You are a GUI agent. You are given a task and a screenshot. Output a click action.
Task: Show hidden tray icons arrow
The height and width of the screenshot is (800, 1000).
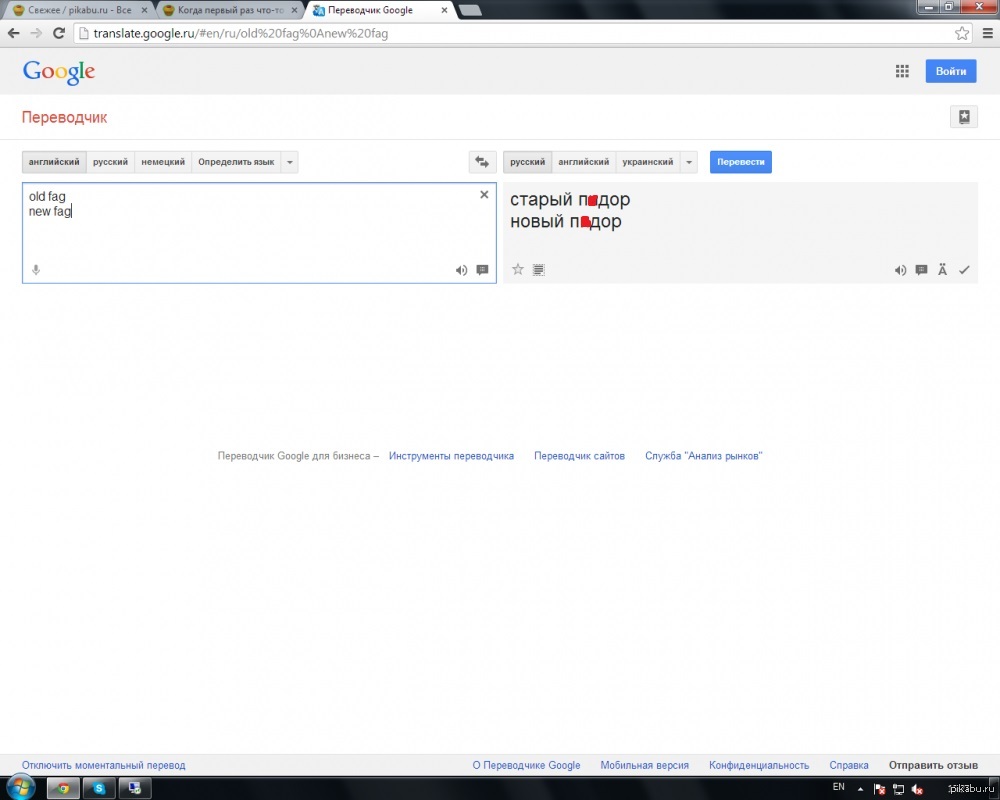[860, 789]
